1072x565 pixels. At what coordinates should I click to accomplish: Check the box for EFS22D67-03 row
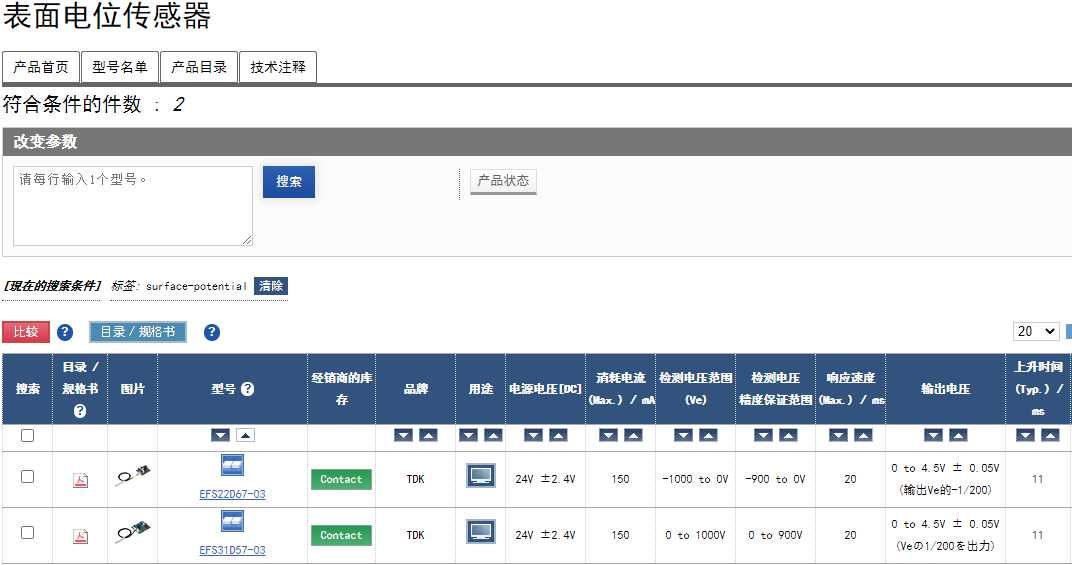[x=28, y=477]
